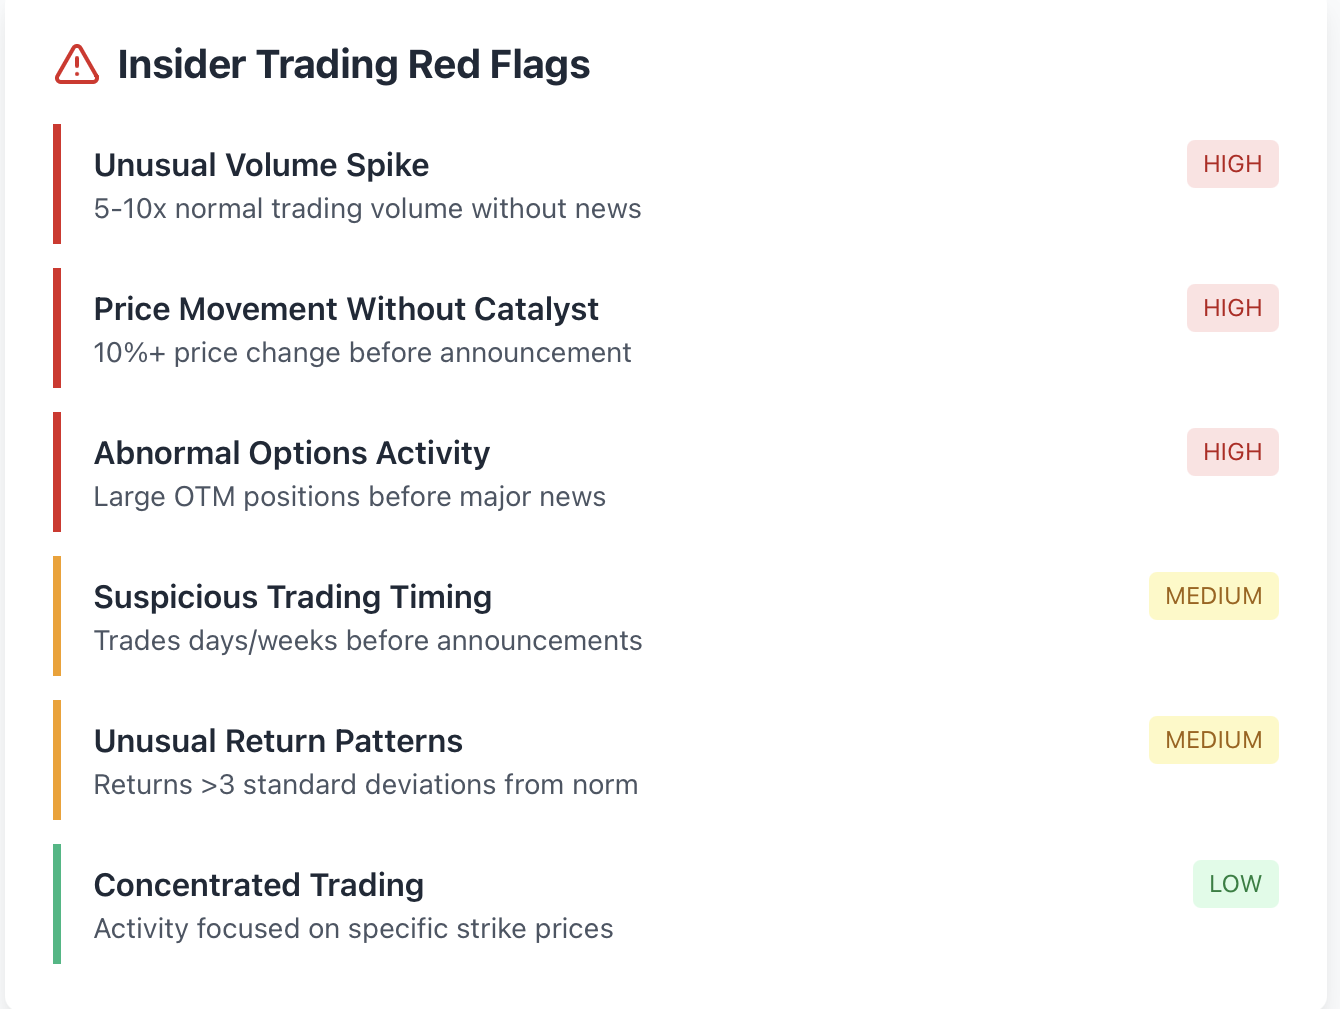
Task: Click the green bar beside Concentrated Trading
Action: click(57, 904)
